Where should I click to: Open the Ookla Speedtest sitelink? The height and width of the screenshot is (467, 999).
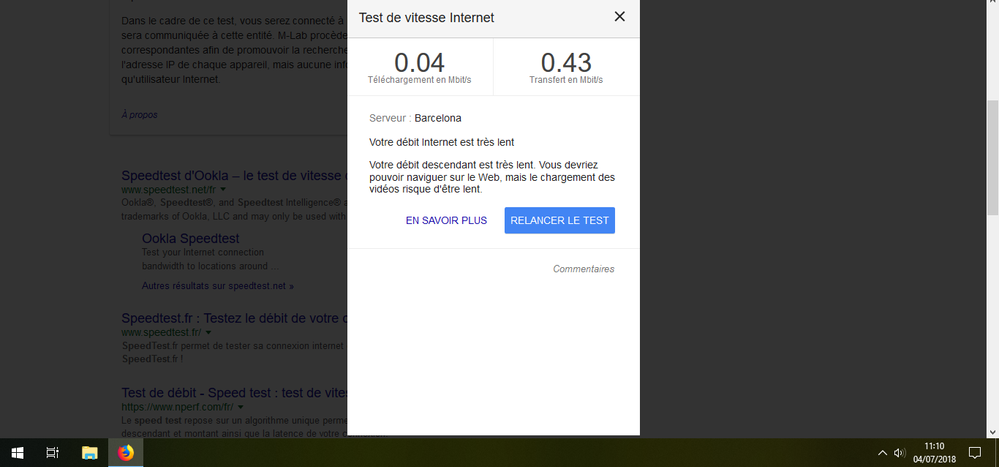pyautogui.click(x=190, y=239)
